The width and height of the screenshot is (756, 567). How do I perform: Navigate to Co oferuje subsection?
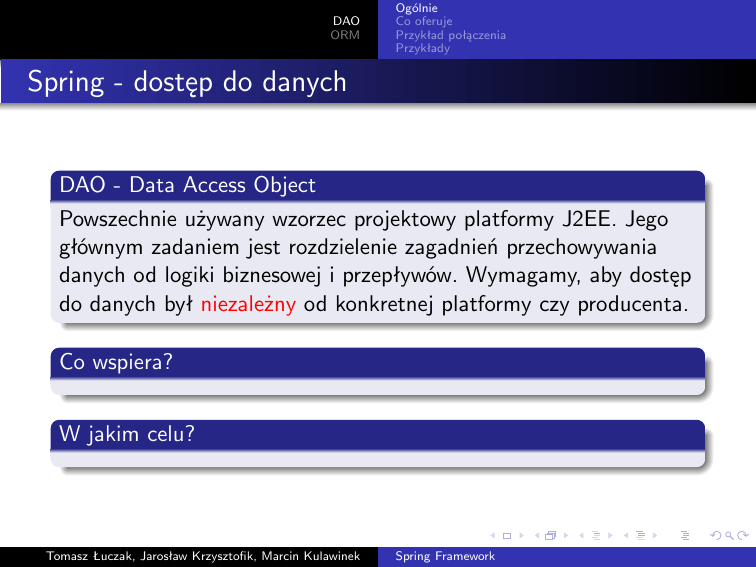tap(424, 21)
